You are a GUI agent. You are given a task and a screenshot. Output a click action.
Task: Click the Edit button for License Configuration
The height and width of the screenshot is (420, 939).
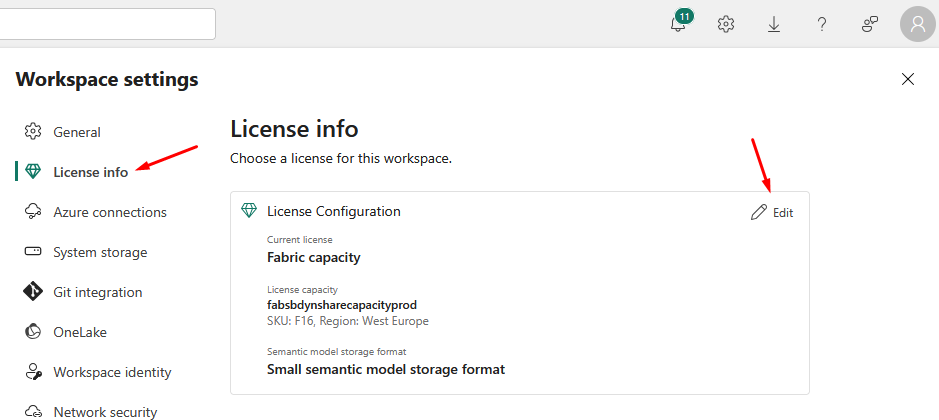point(772,212)
